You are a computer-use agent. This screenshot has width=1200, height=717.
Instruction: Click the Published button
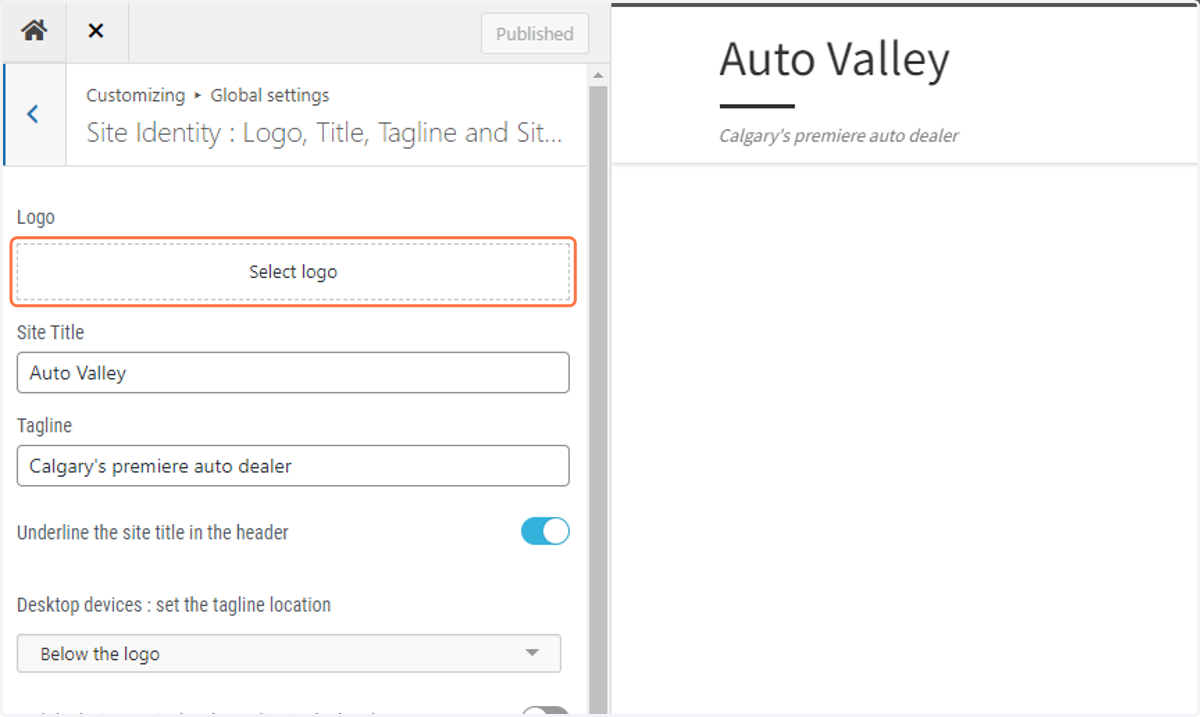pyautogui.click(x=535, y=33)
